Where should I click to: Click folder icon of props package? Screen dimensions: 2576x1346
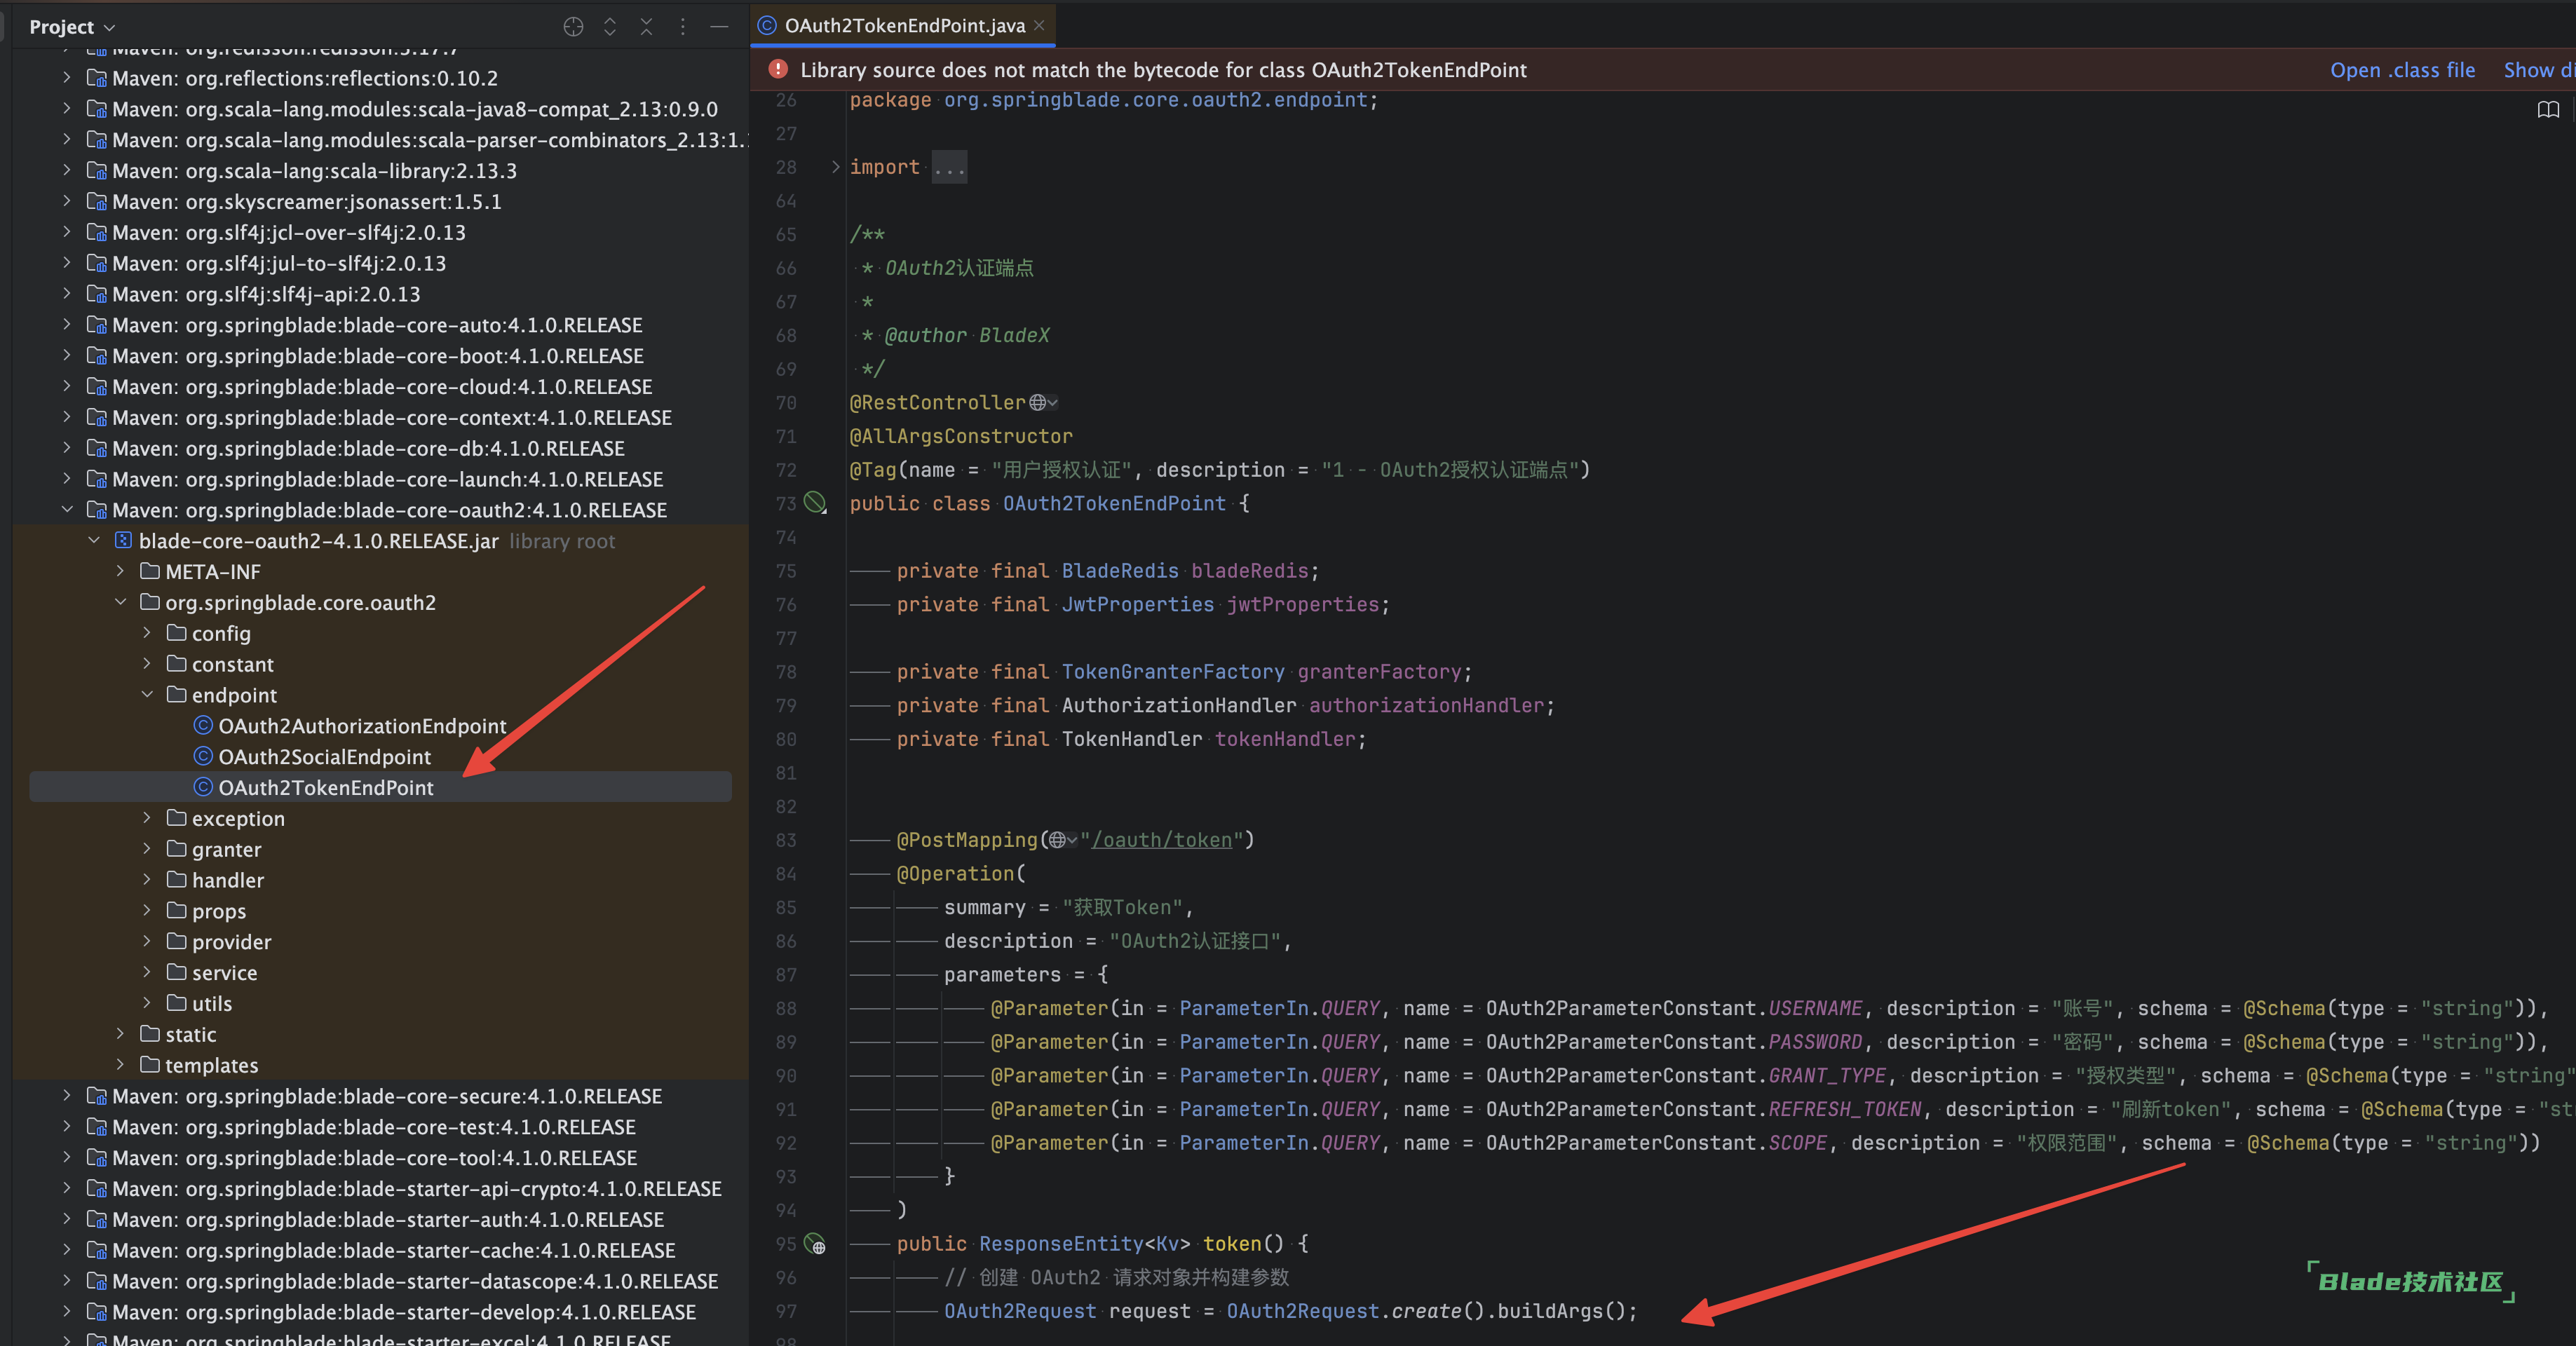point(177,910)
